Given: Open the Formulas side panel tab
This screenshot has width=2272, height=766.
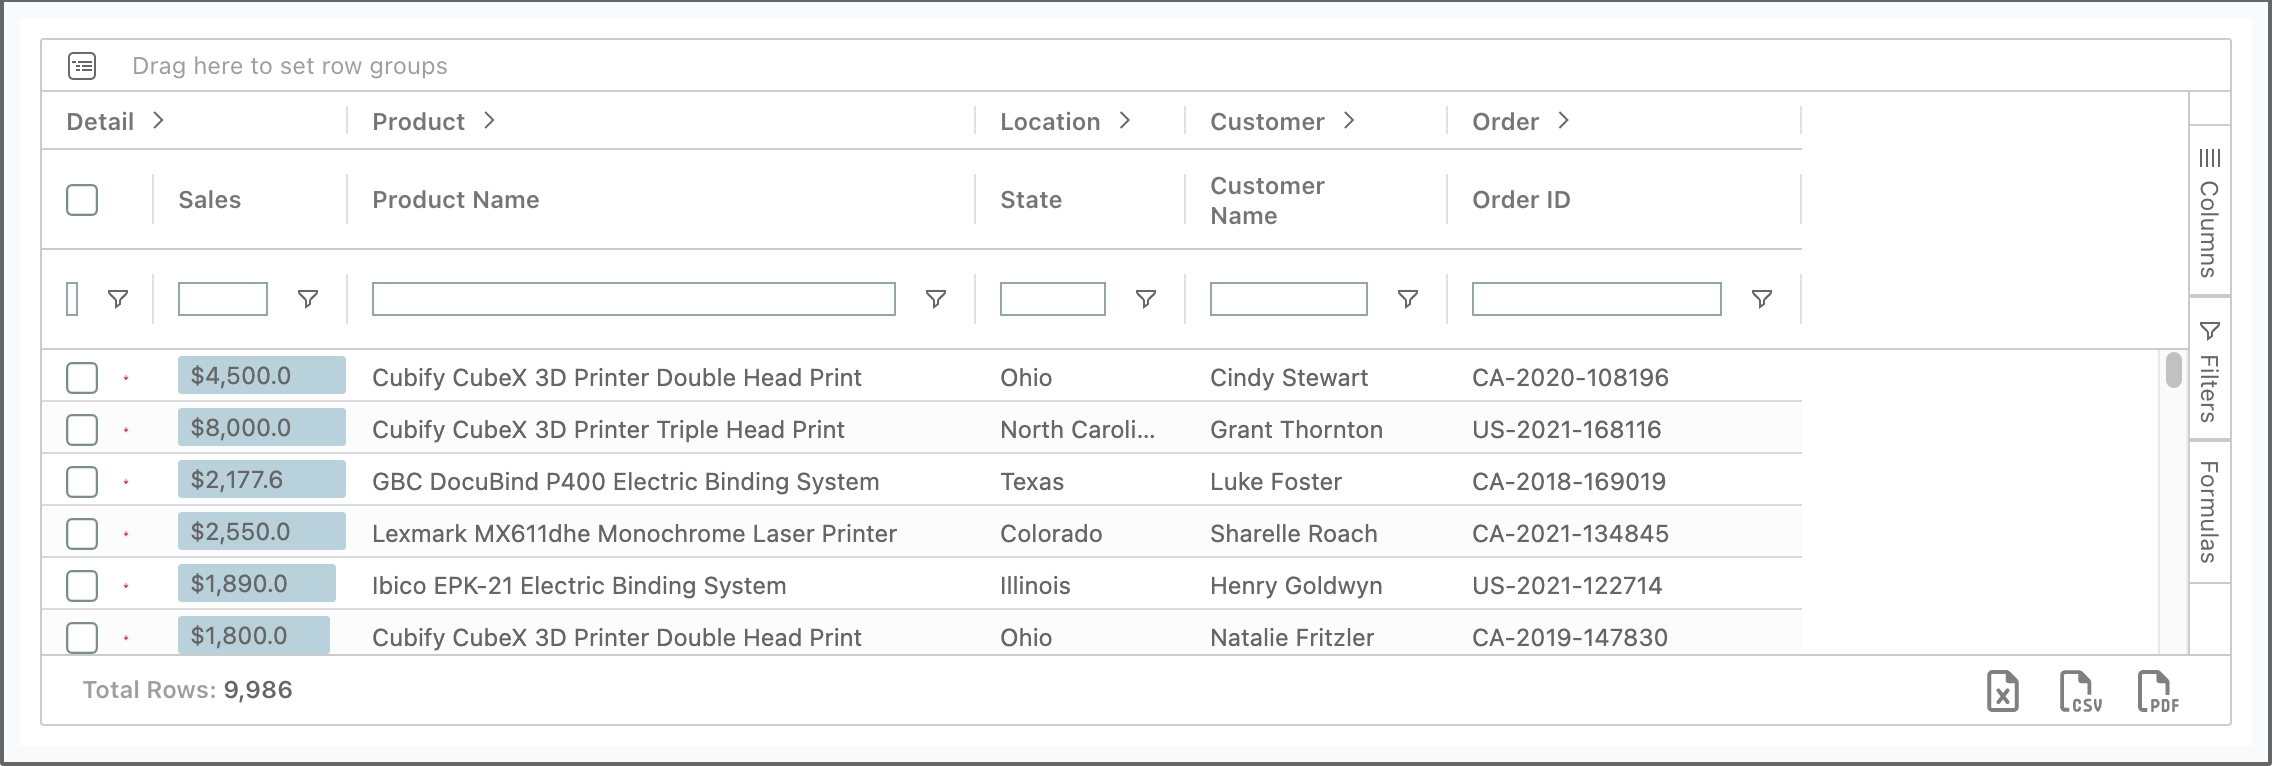Looking at the screenshot, I should pyautogui.click(x=2209, y=510).
